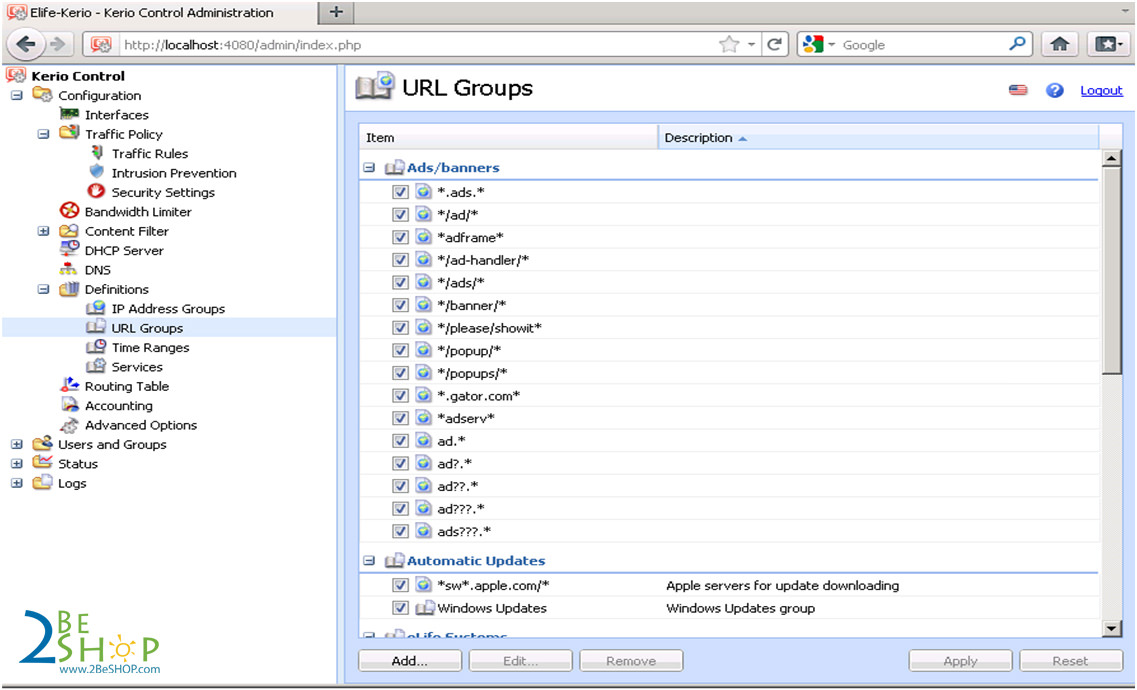The image size is (1137, 690).
Task: Click the Advanced Options gear icon
Action: (x=70, y=425)
